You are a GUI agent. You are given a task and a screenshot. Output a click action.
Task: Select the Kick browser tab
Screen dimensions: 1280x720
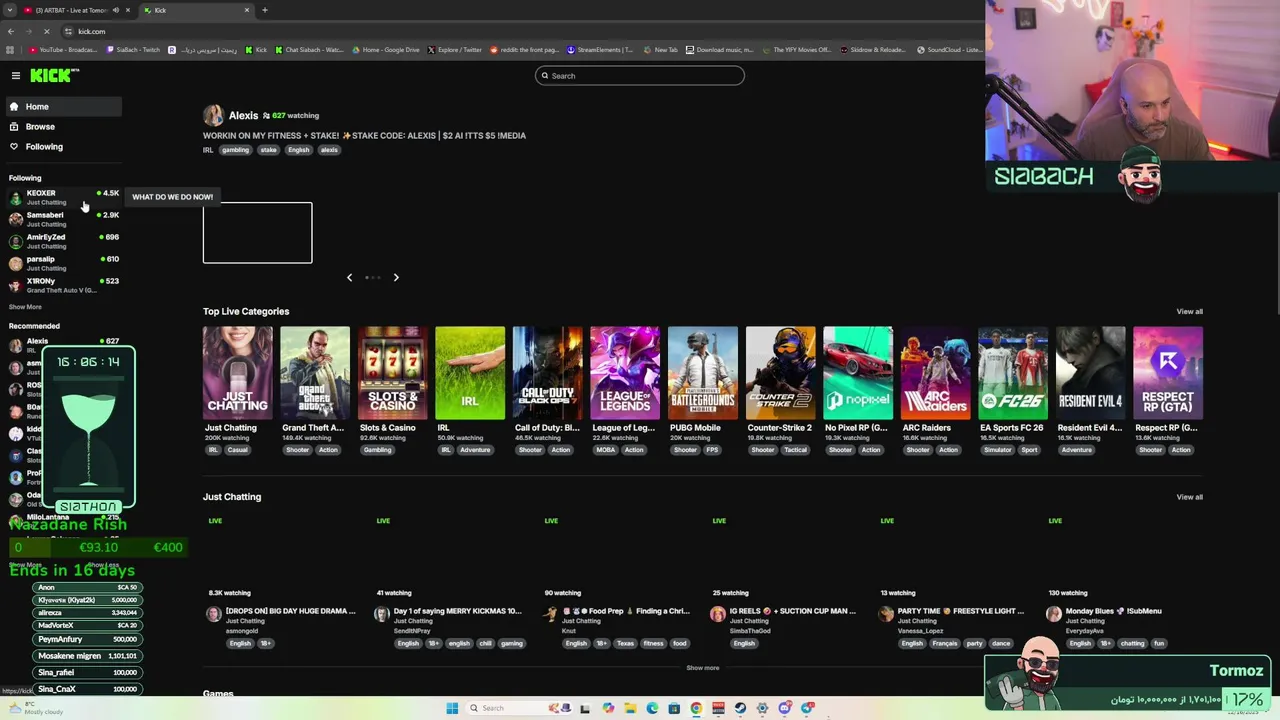pyautogui.click(x=196, y=10)
